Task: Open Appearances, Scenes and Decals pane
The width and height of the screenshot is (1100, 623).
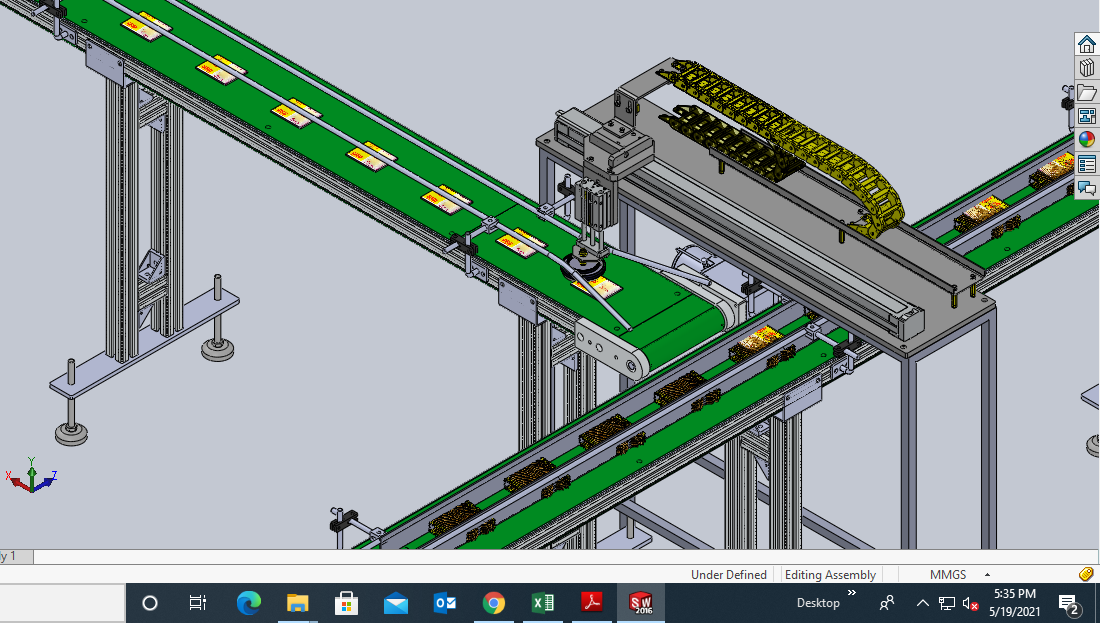Action: pyautogui.click(x=1087, y=140)
